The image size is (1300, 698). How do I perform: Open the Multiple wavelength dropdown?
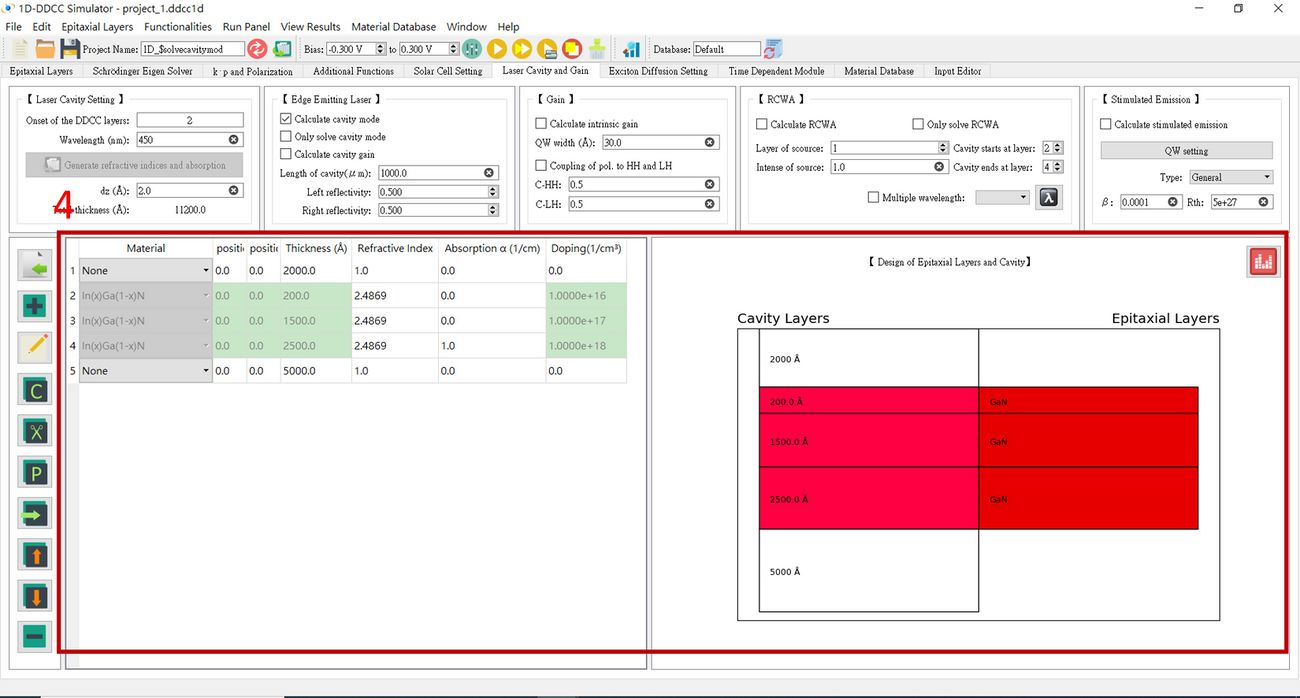[1002, 198]
